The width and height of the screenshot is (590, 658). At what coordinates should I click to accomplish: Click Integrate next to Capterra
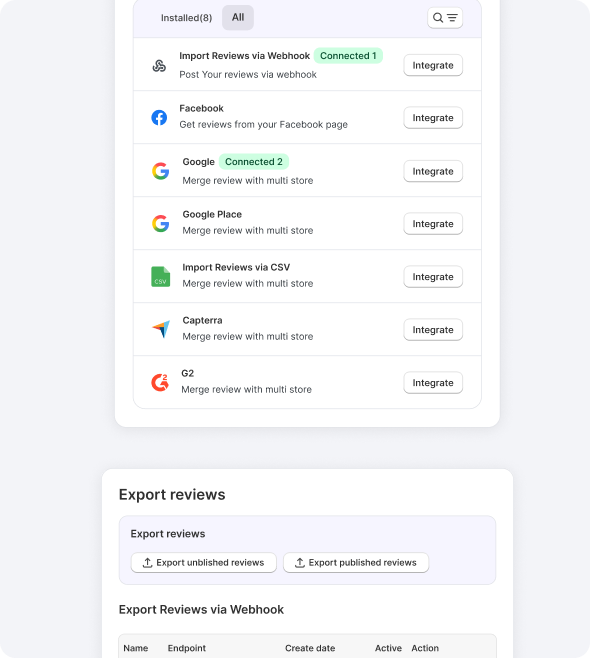[433, 329]
